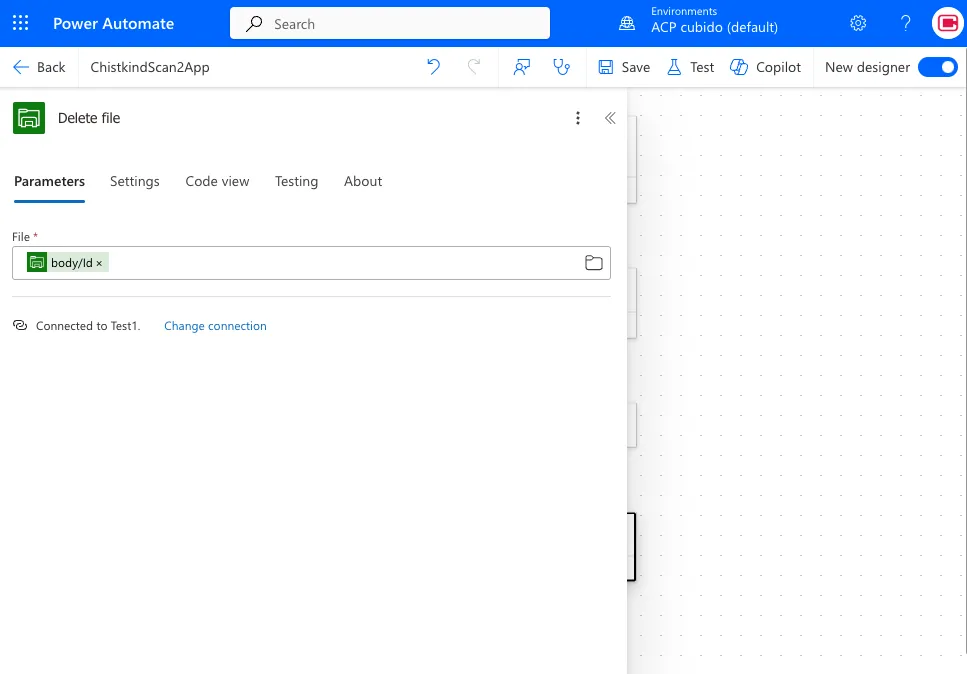Screen dimensions: 967x674
Task: Run the flow with the Test beaker icon
Action: [689, 66]
